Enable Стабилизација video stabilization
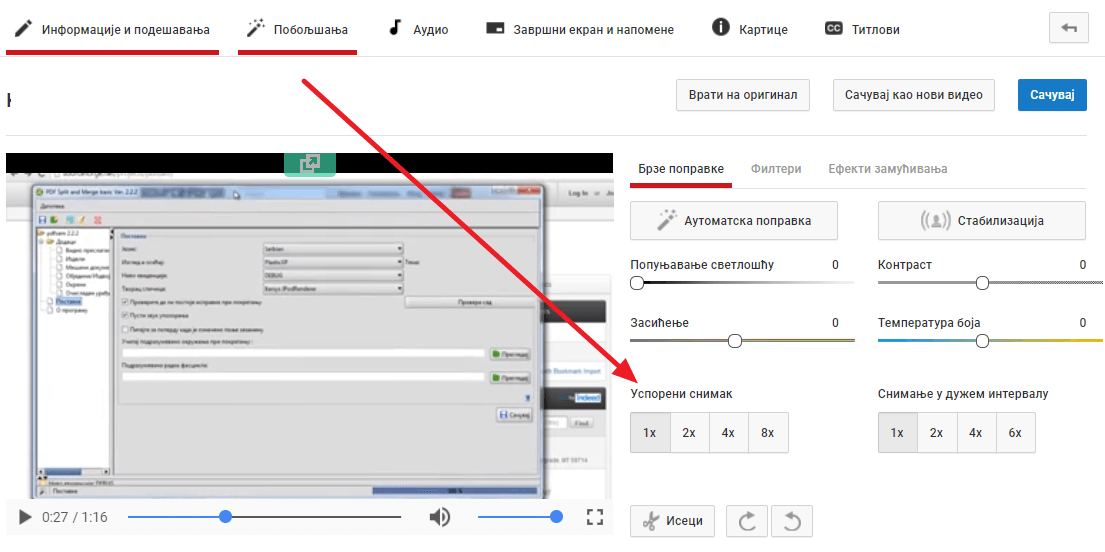The image size is (1105, 552). point(981,220)
